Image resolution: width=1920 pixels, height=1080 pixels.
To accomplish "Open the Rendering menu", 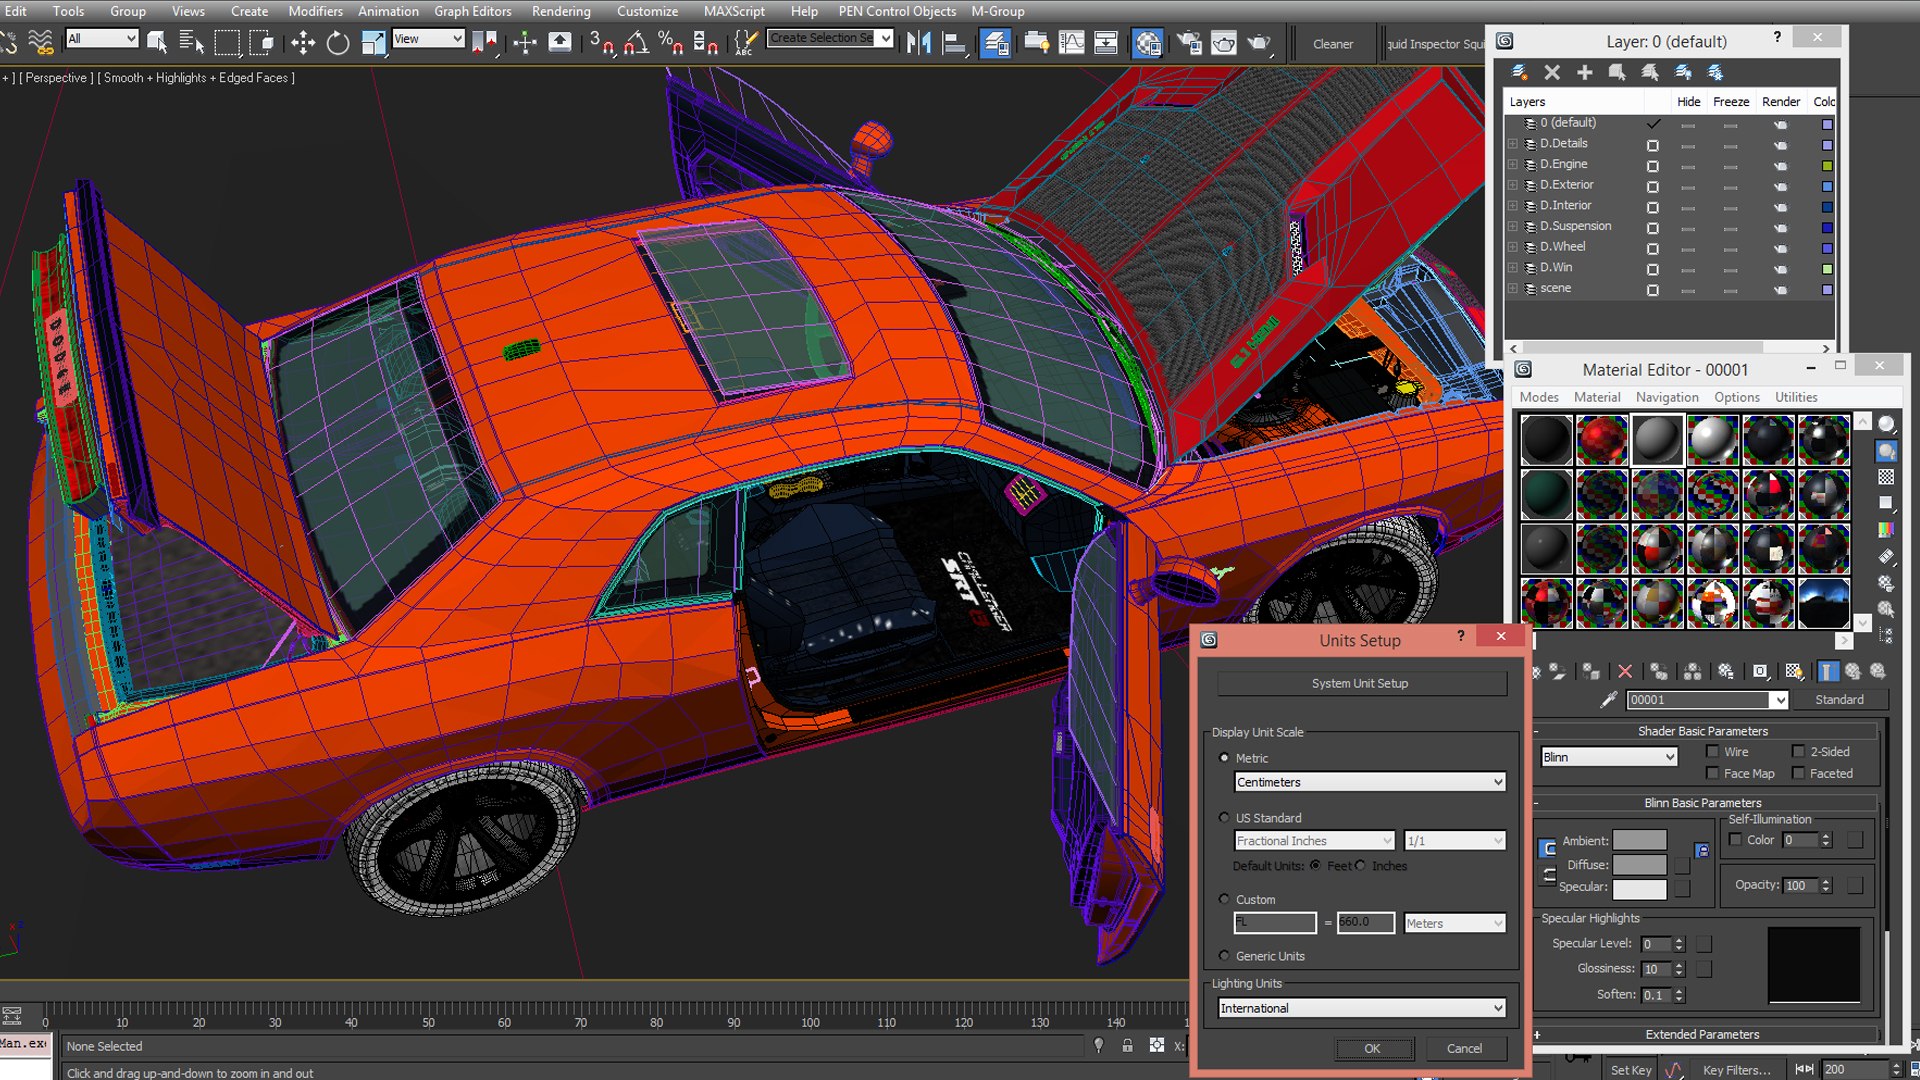I will click(x=561, y=11).
